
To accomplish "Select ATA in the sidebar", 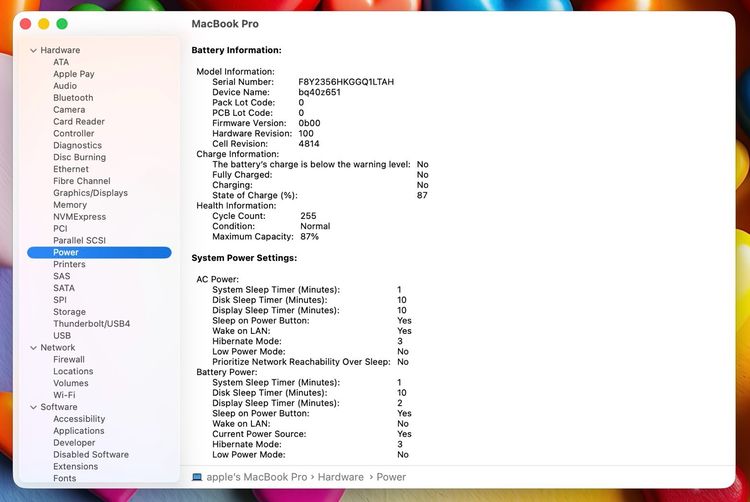I will 61,62.
